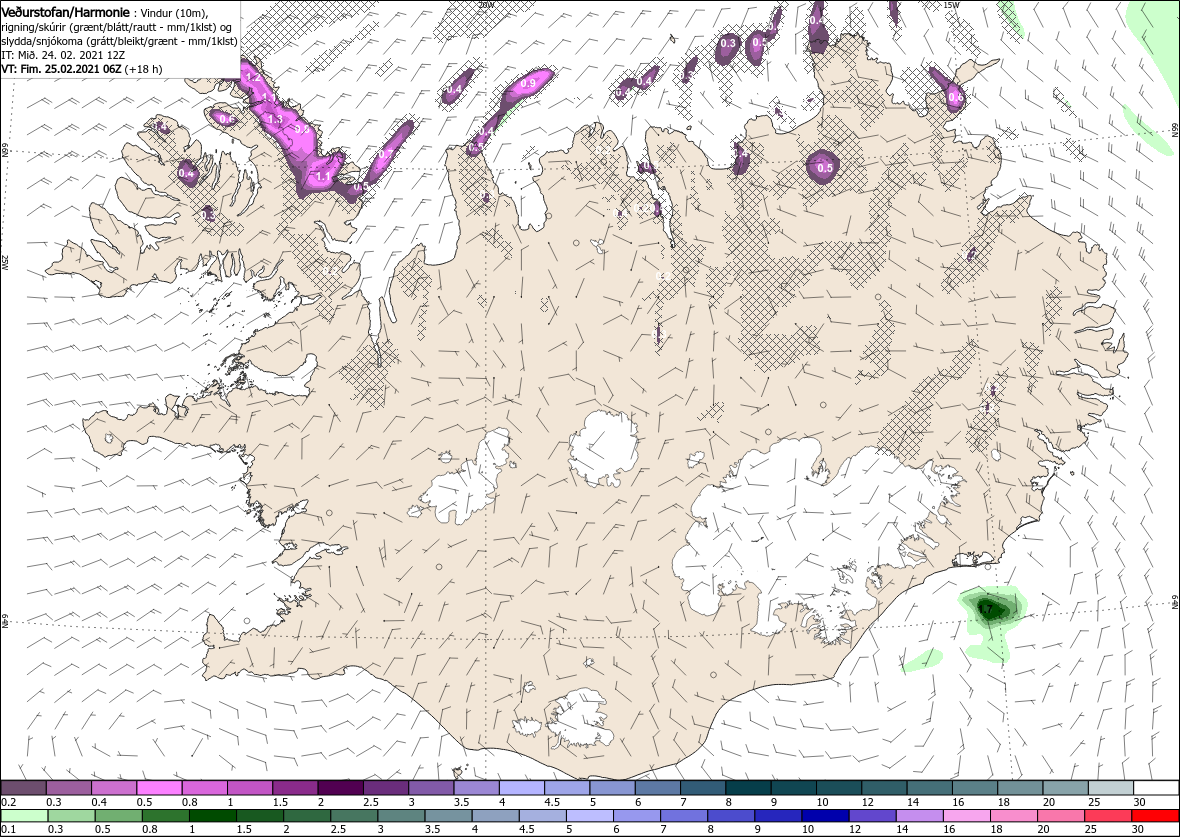Choose the lavender 4 swatch in upper legend
This screenshot has width=1180, height=837.
(x=522, y=787)
